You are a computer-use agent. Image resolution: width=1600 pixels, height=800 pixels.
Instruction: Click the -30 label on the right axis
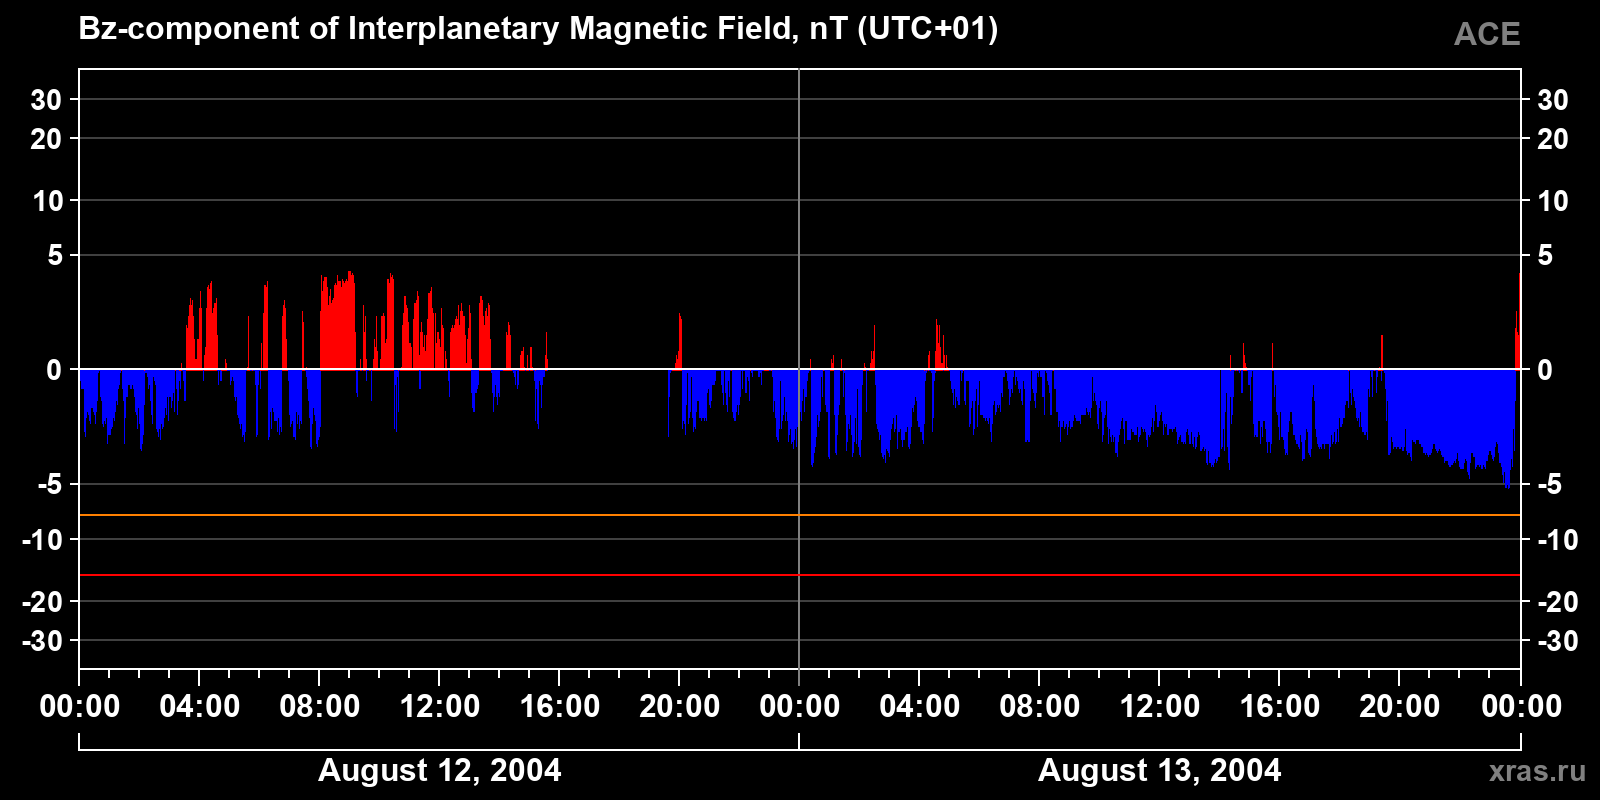[x=1557, y=641]
